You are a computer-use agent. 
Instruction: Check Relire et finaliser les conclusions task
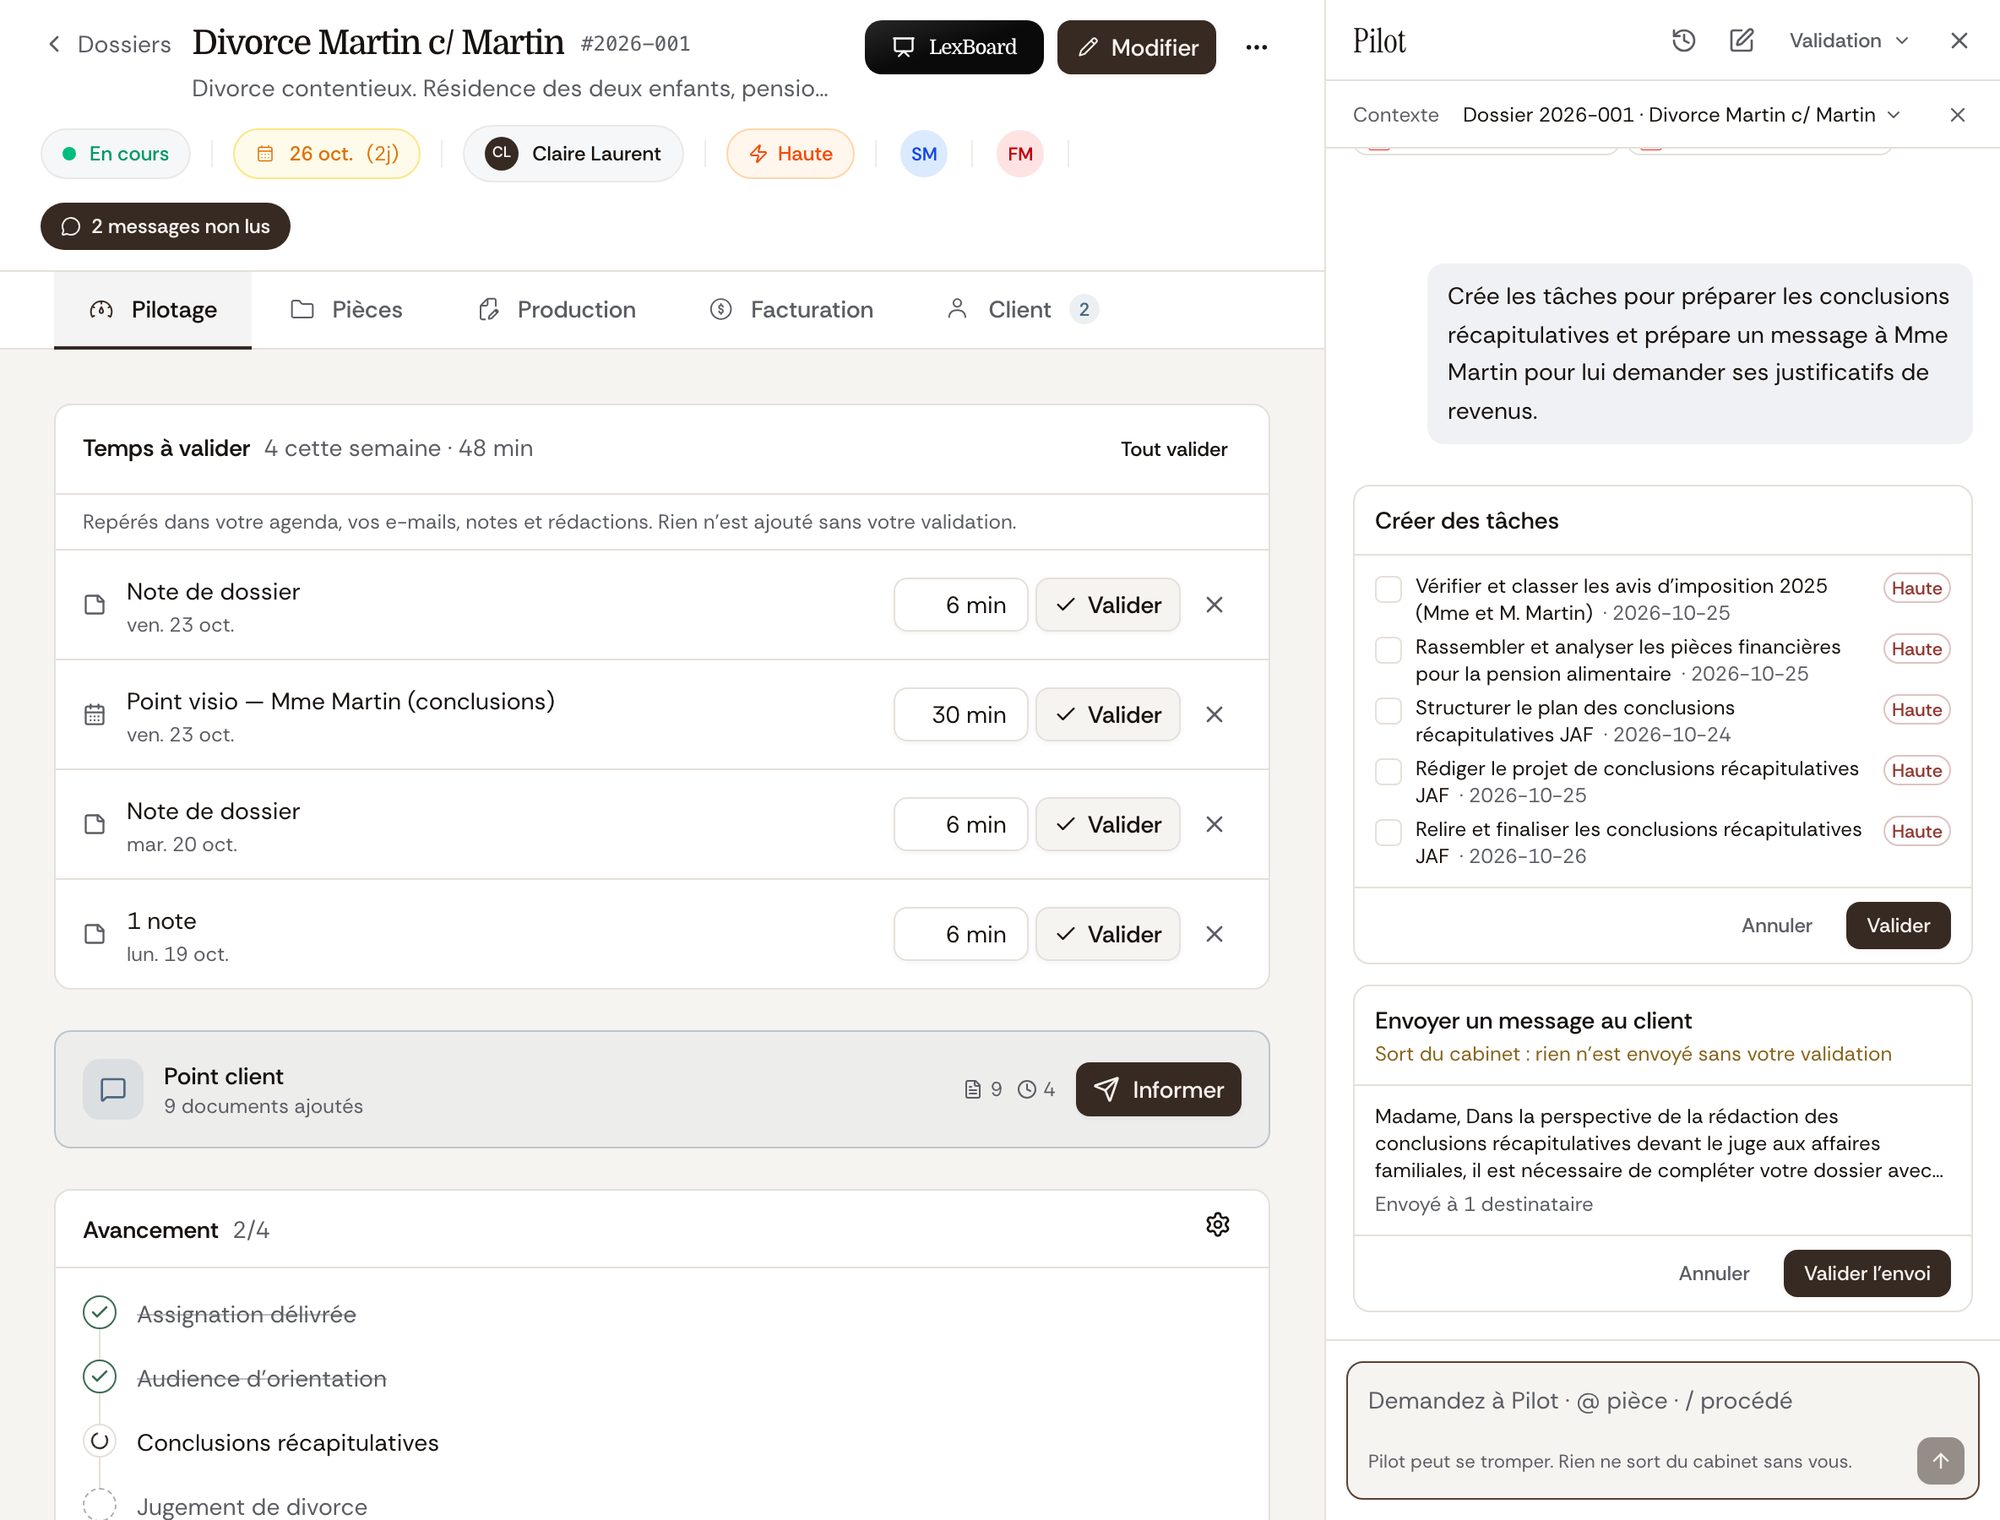(x=1388, y=832)
